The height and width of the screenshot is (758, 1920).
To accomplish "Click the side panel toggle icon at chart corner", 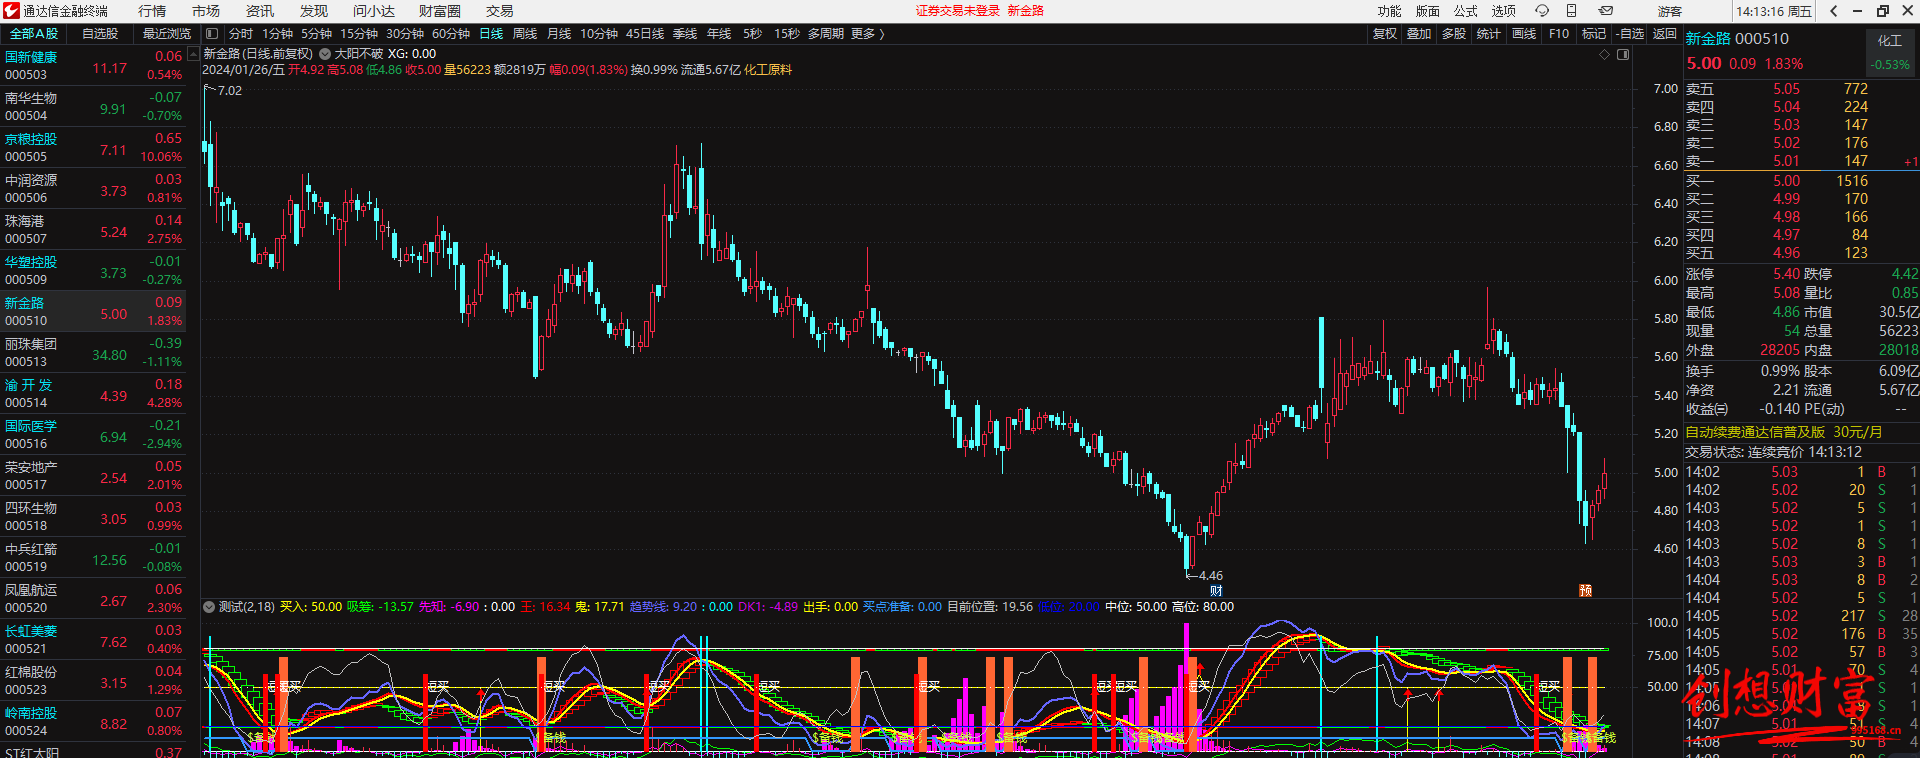I will 1623,55.
